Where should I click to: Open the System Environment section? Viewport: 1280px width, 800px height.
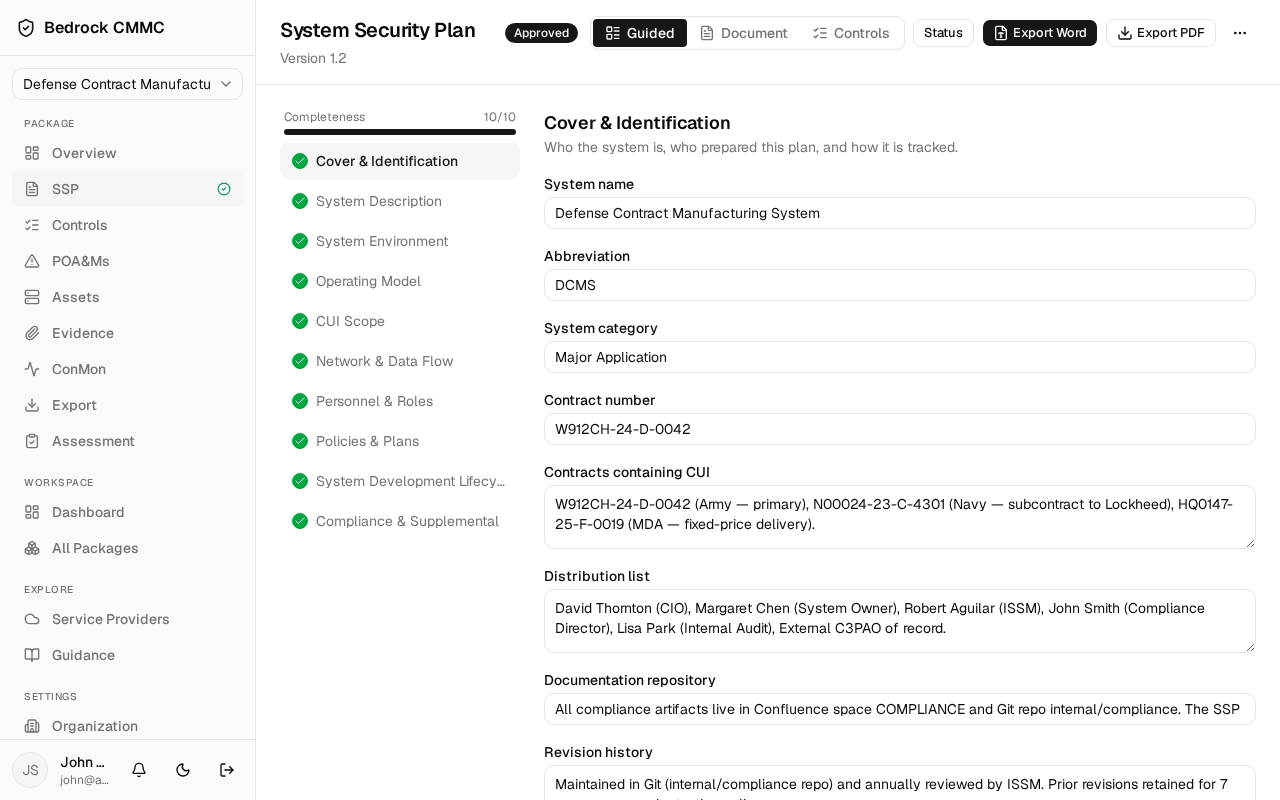(x=400, y=241)
